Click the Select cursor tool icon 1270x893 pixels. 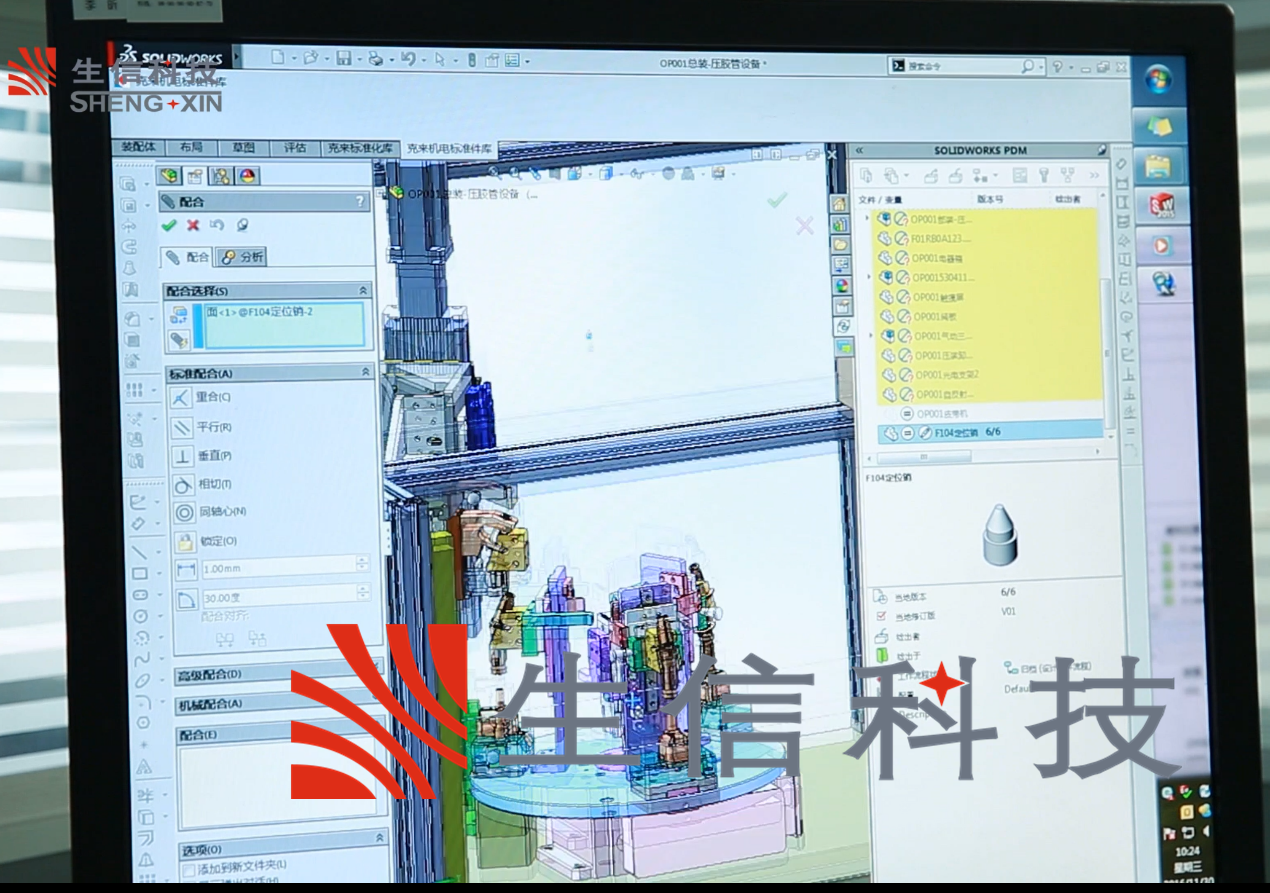click(440, 60)
